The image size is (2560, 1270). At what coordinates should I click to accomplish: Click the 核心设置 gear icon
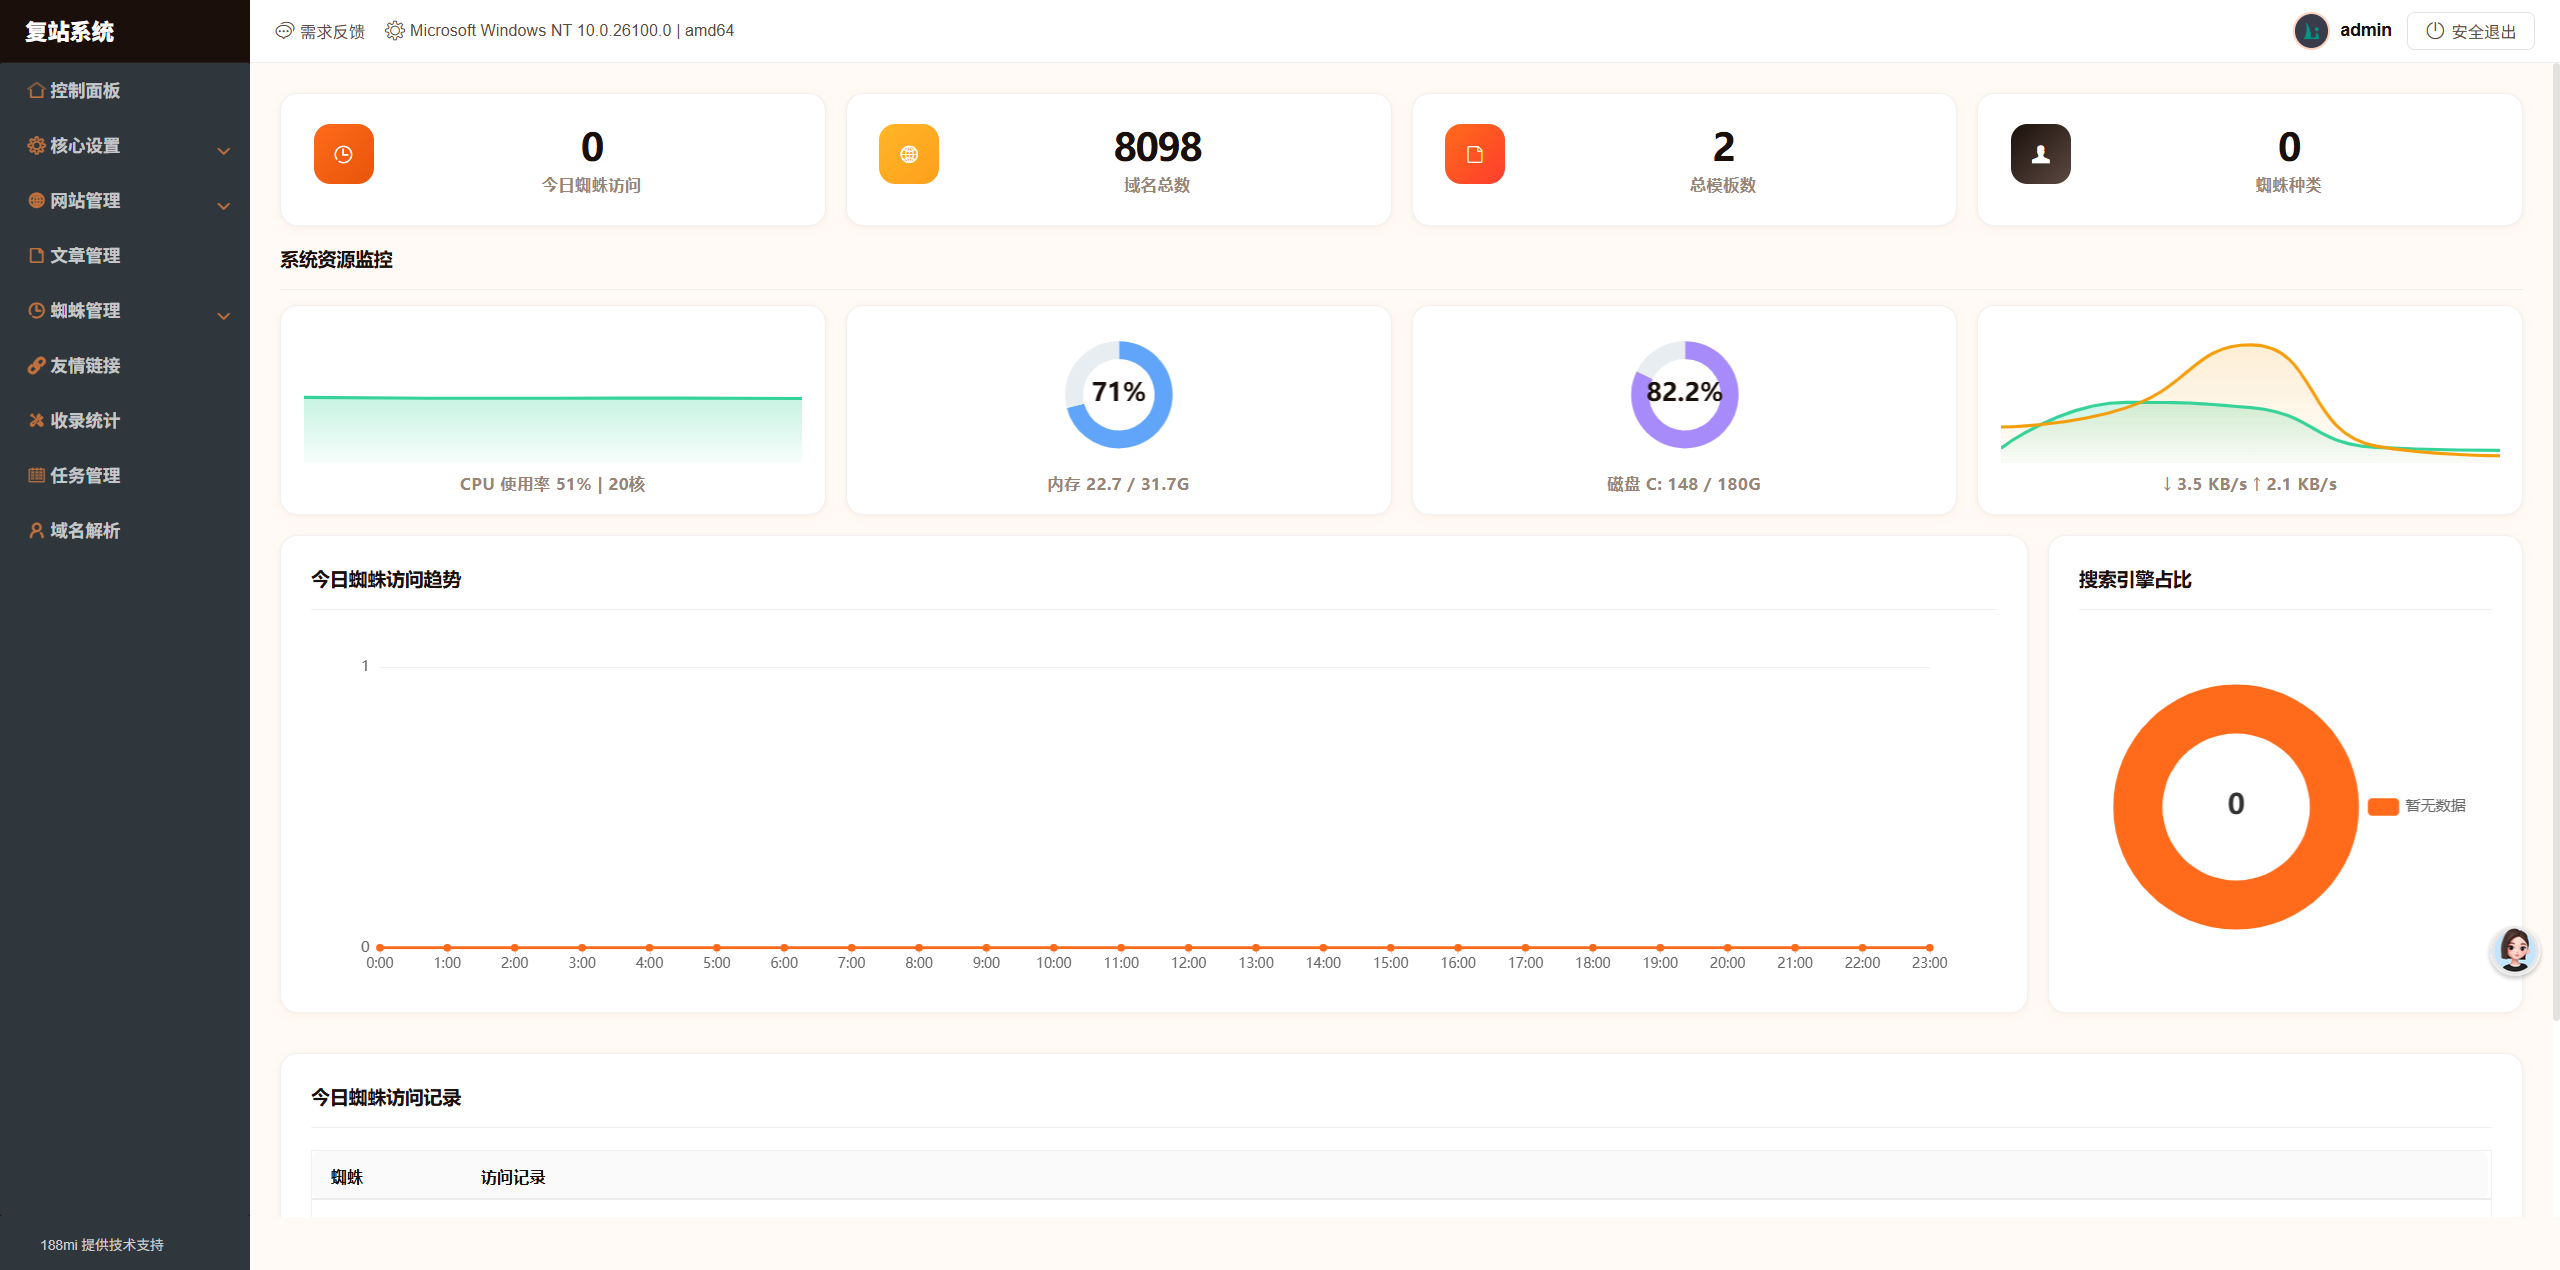coord(36,145)
